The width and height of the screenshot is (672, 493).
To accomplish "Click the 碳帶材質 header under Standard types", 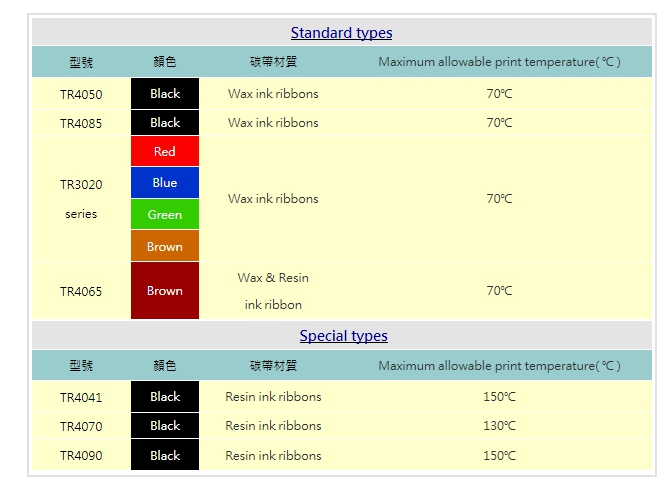I will pyautogui.click(x=273, y=62).
